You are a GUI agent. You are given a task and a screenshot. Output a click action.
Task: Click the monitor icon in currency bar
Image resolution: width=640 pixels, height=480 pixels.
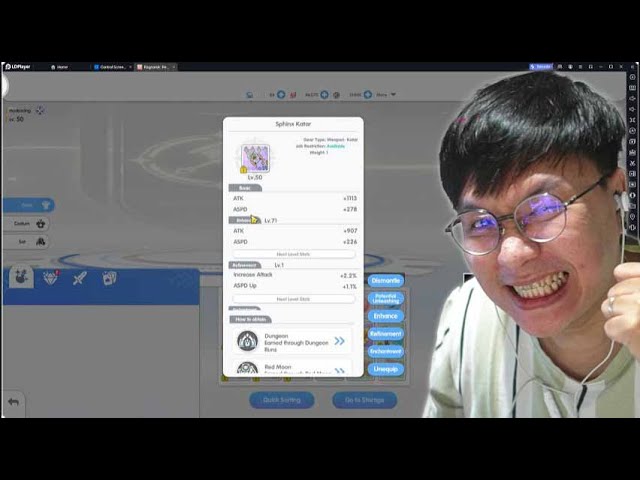coord(250,95)
